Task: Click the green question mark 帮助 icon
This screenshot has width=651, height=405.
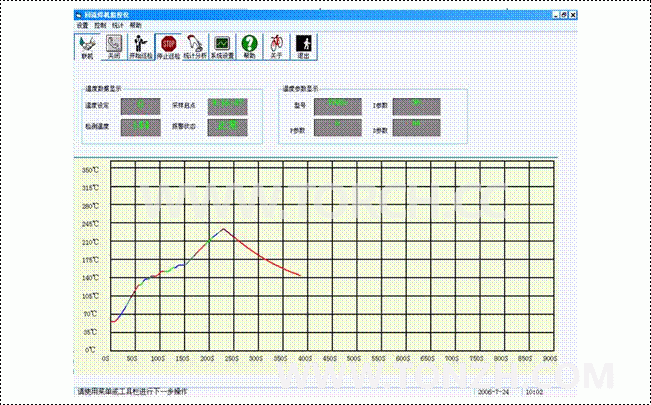Action: coord(249,47)
